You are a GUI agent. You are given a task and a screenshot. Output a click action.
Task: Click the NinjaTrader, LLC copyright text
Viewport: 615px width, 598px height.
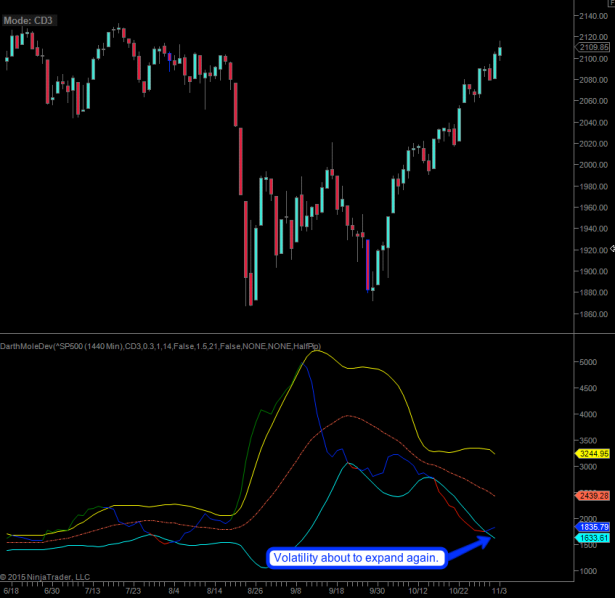pos(45,577)
